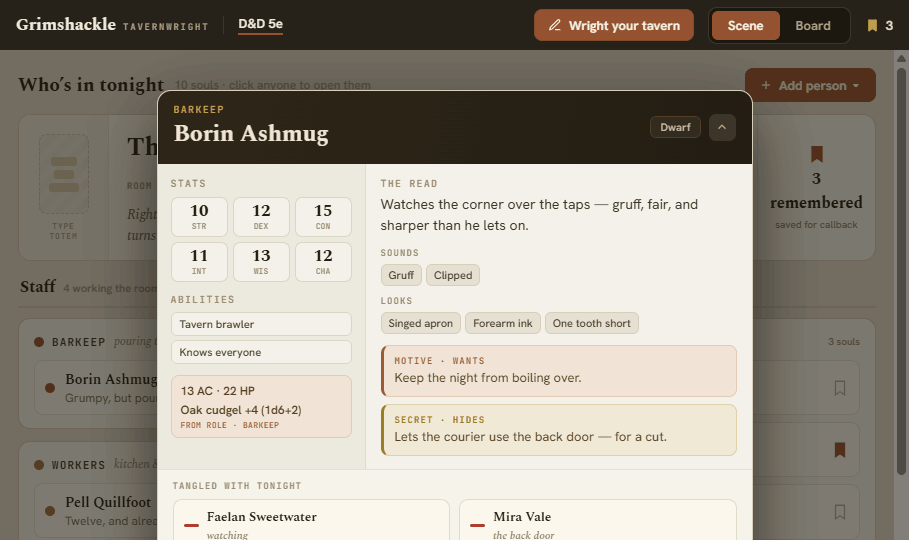Click the read text about watching the taps
This screenshot has width=909, height=540.
tap(539, 215)
